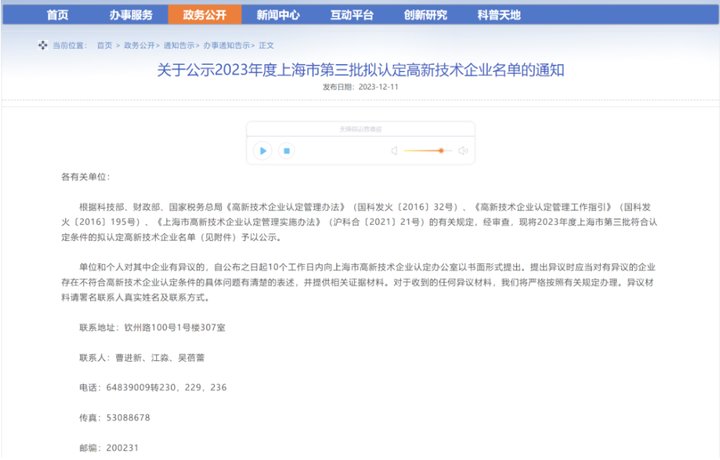Open the 首页 navigation tab

point(58,15)
